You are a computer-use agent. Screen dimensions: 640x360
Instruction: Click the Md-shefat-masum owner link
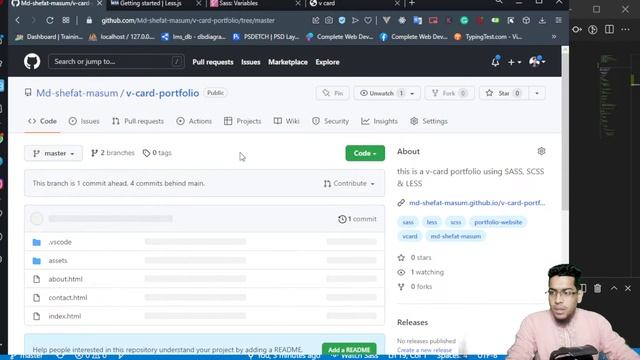coord(77,93)
